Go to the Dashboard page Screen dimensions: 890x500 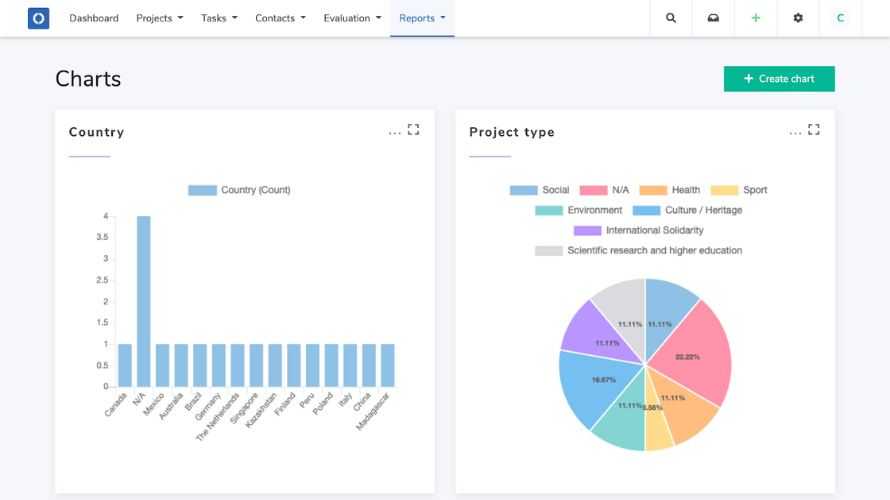point(94,18)
